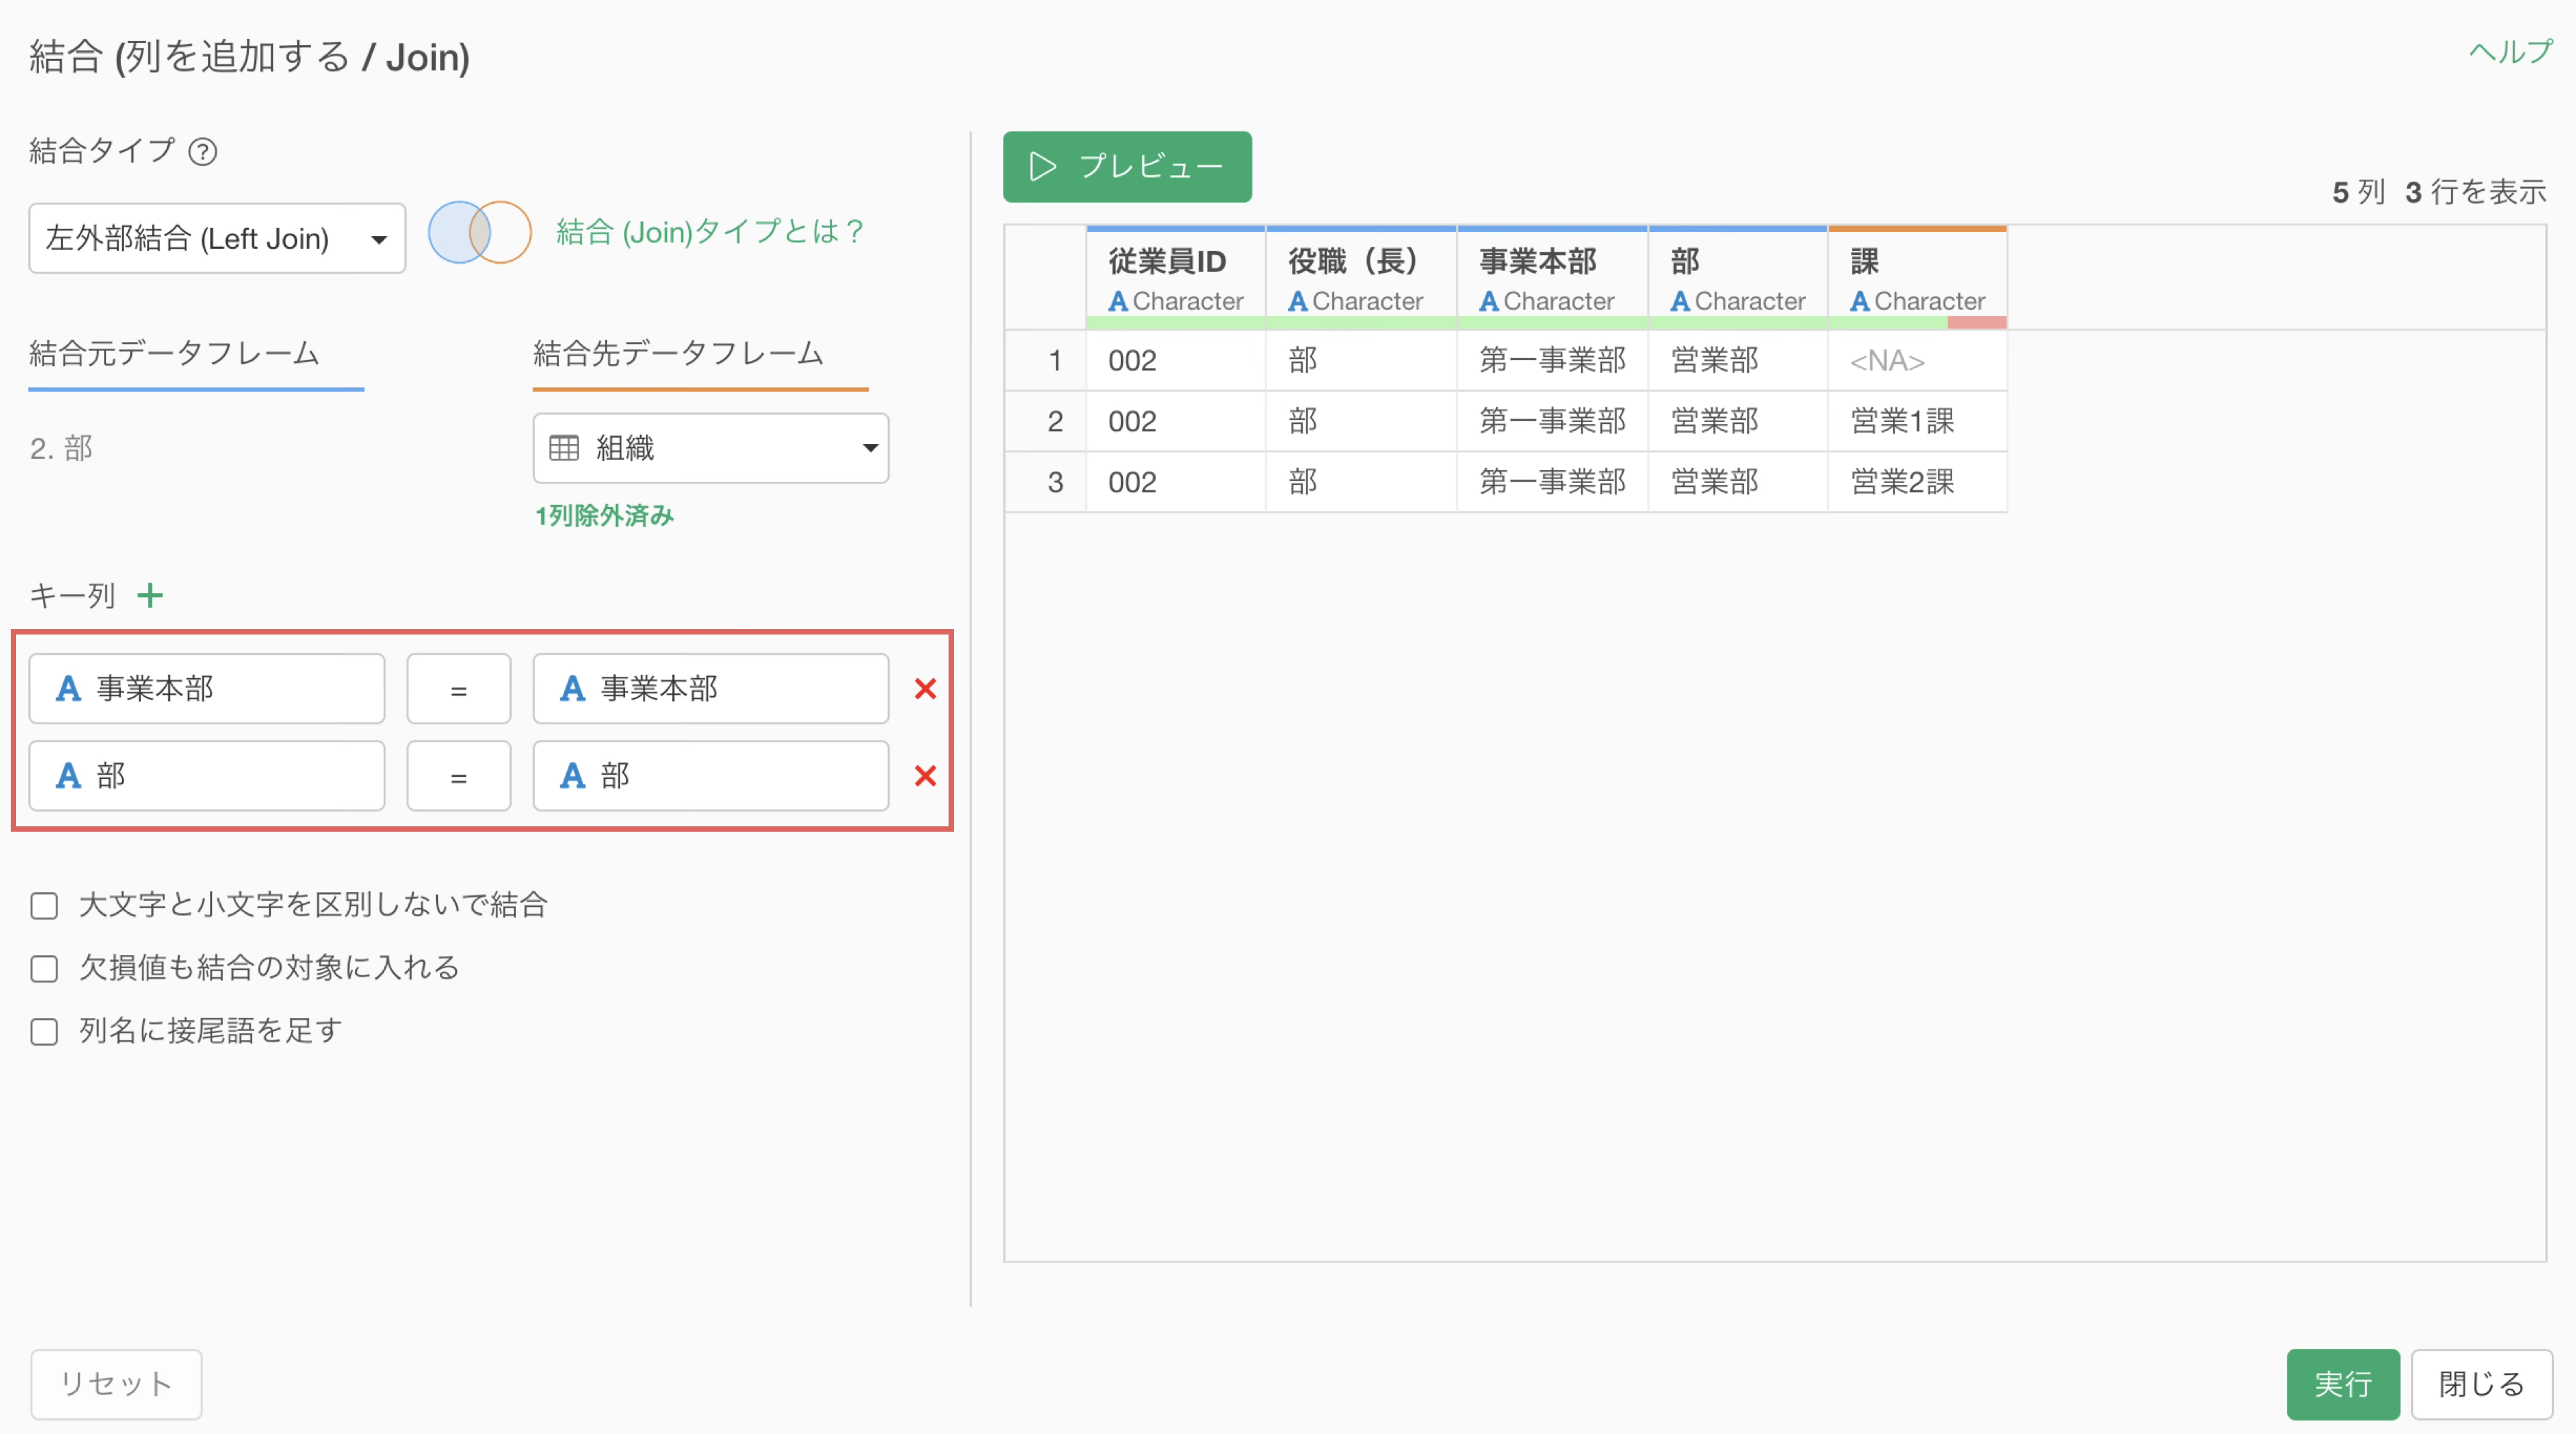Open the Left Join type dropdown
2576x1434 pixels.
[216, 239]
